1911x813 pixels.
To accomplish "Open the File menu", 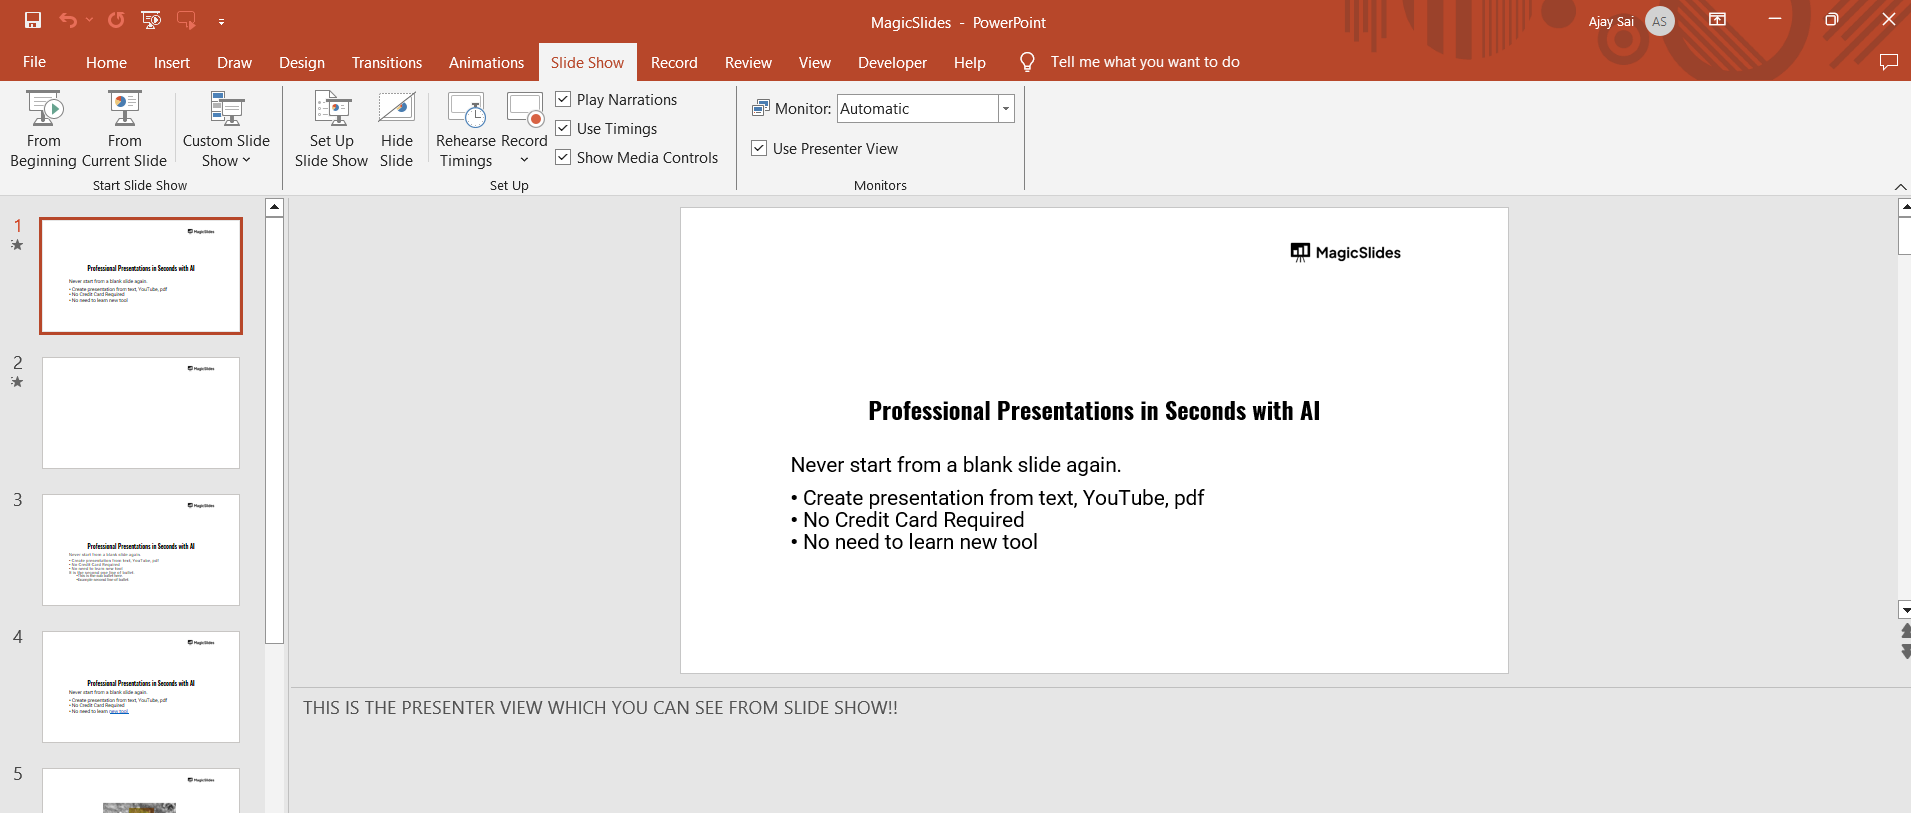I will 34,62.
